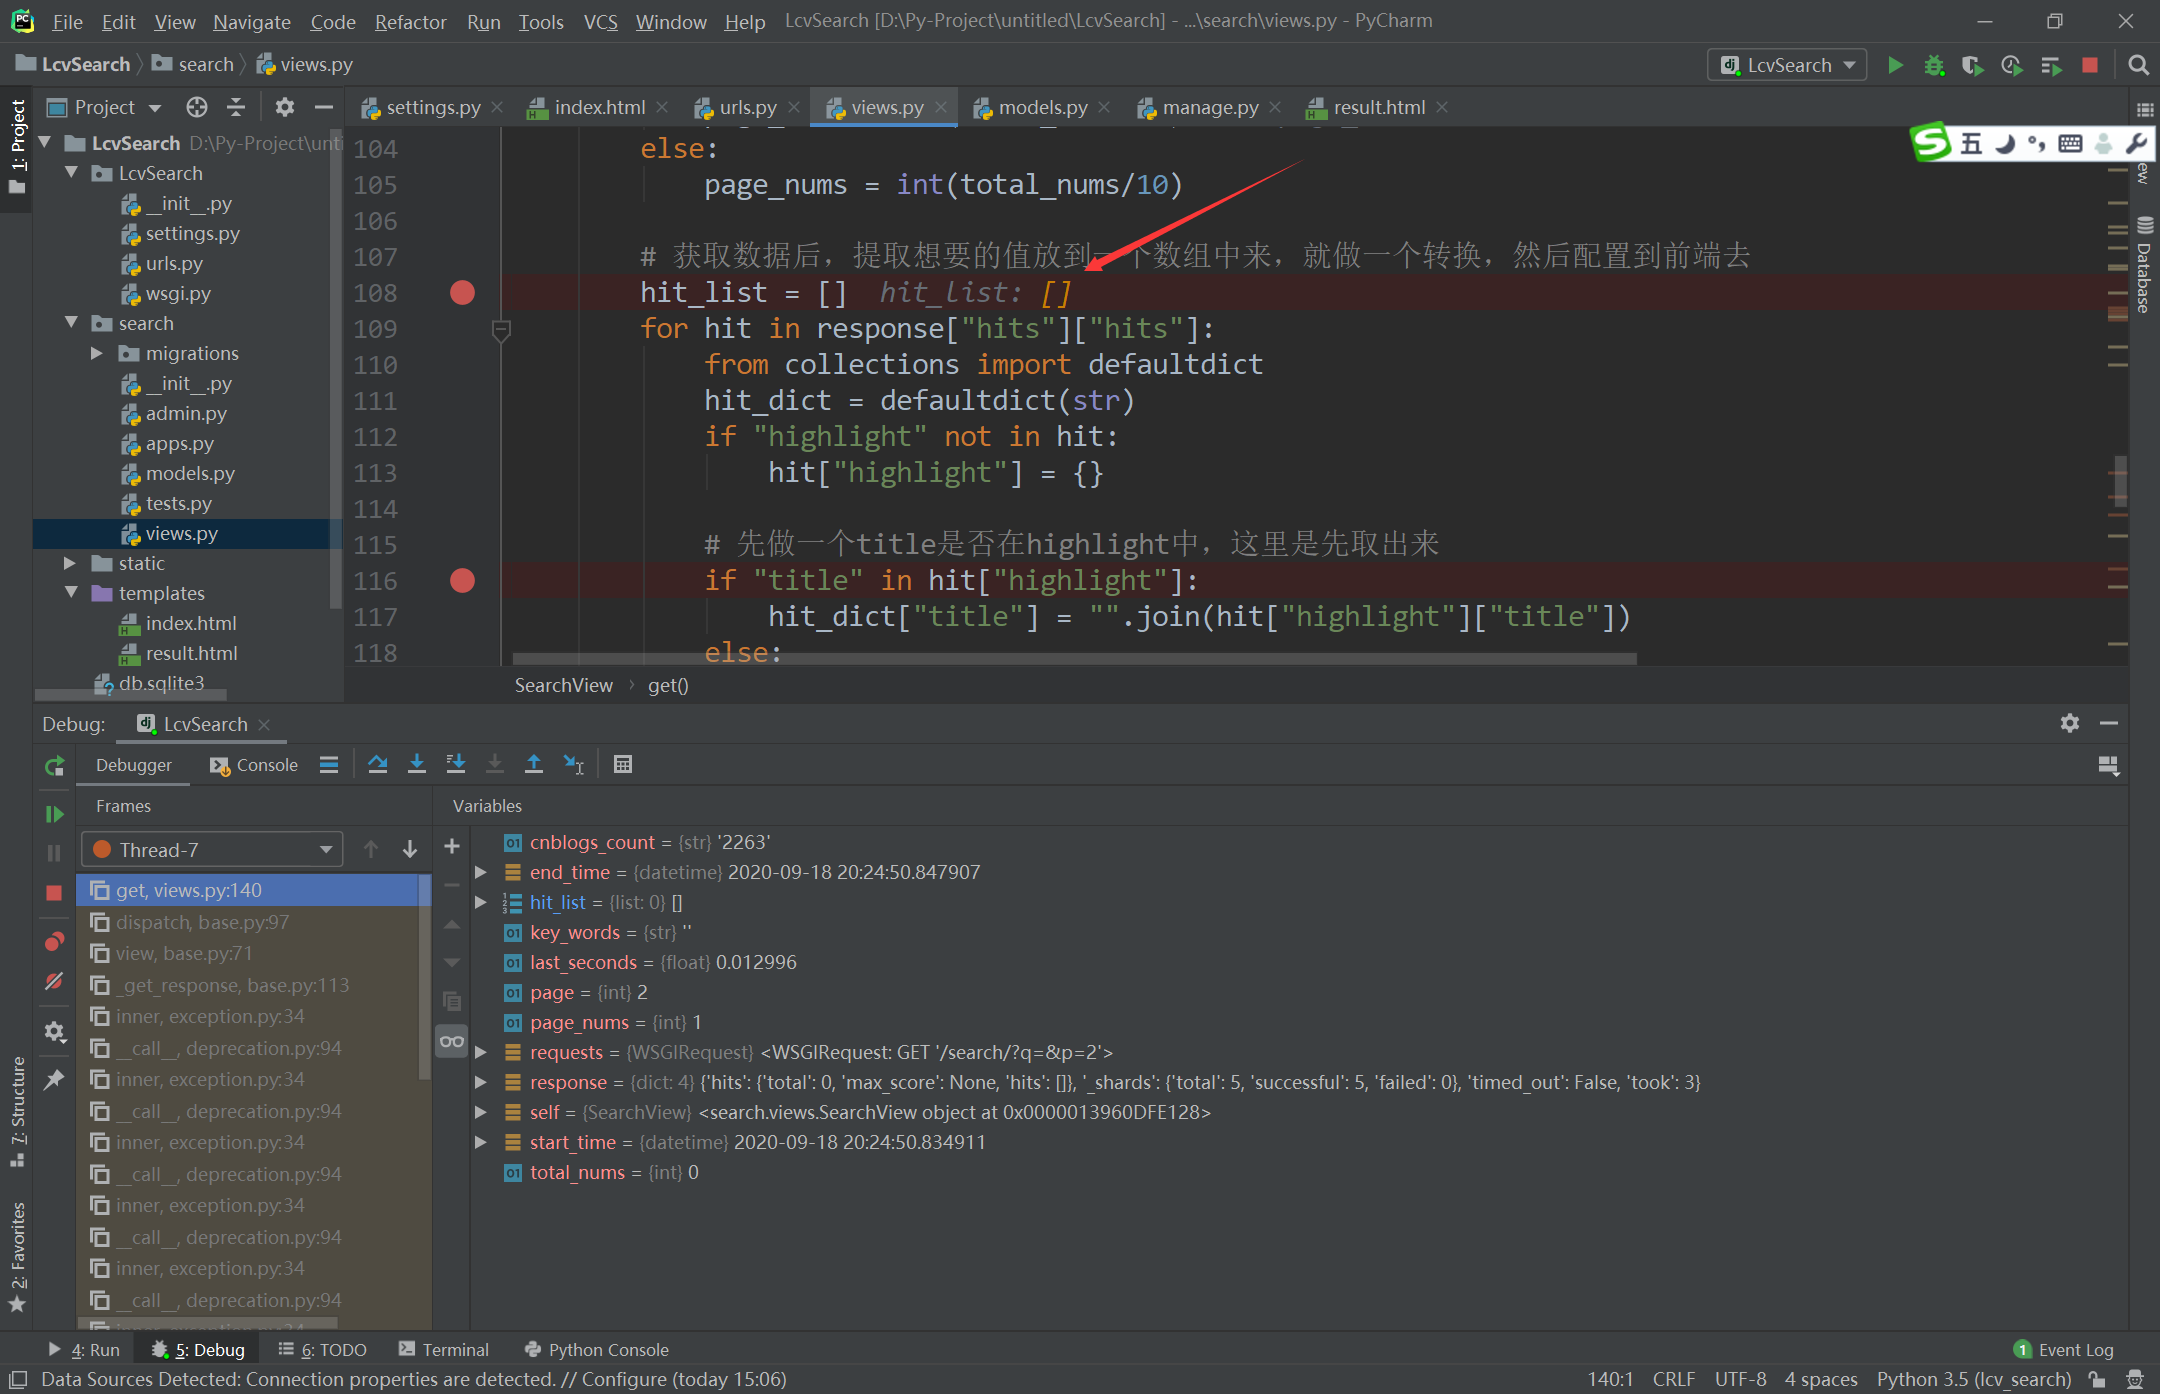Viewport: 2160px width, 1394px height.
Task: Run to cursor in the debugger toolbar
Action: point(573,764)
